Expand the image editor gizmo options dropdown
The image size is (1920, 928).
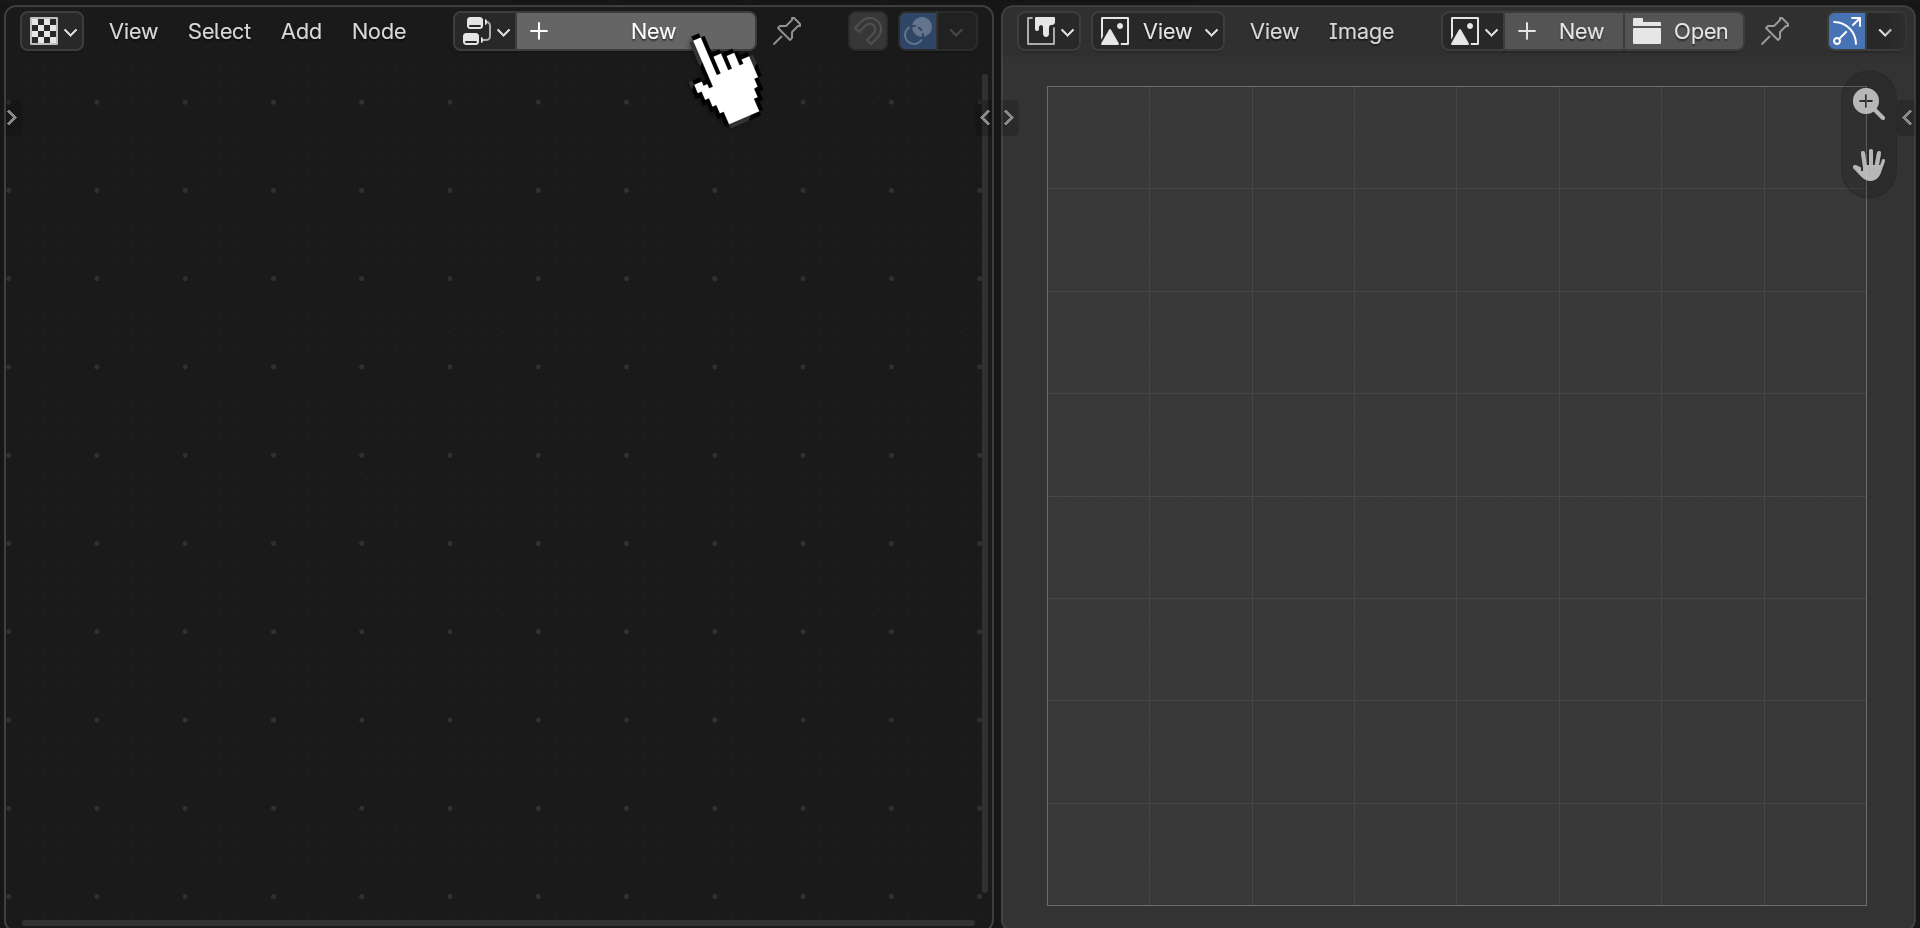pos(1885,32)
